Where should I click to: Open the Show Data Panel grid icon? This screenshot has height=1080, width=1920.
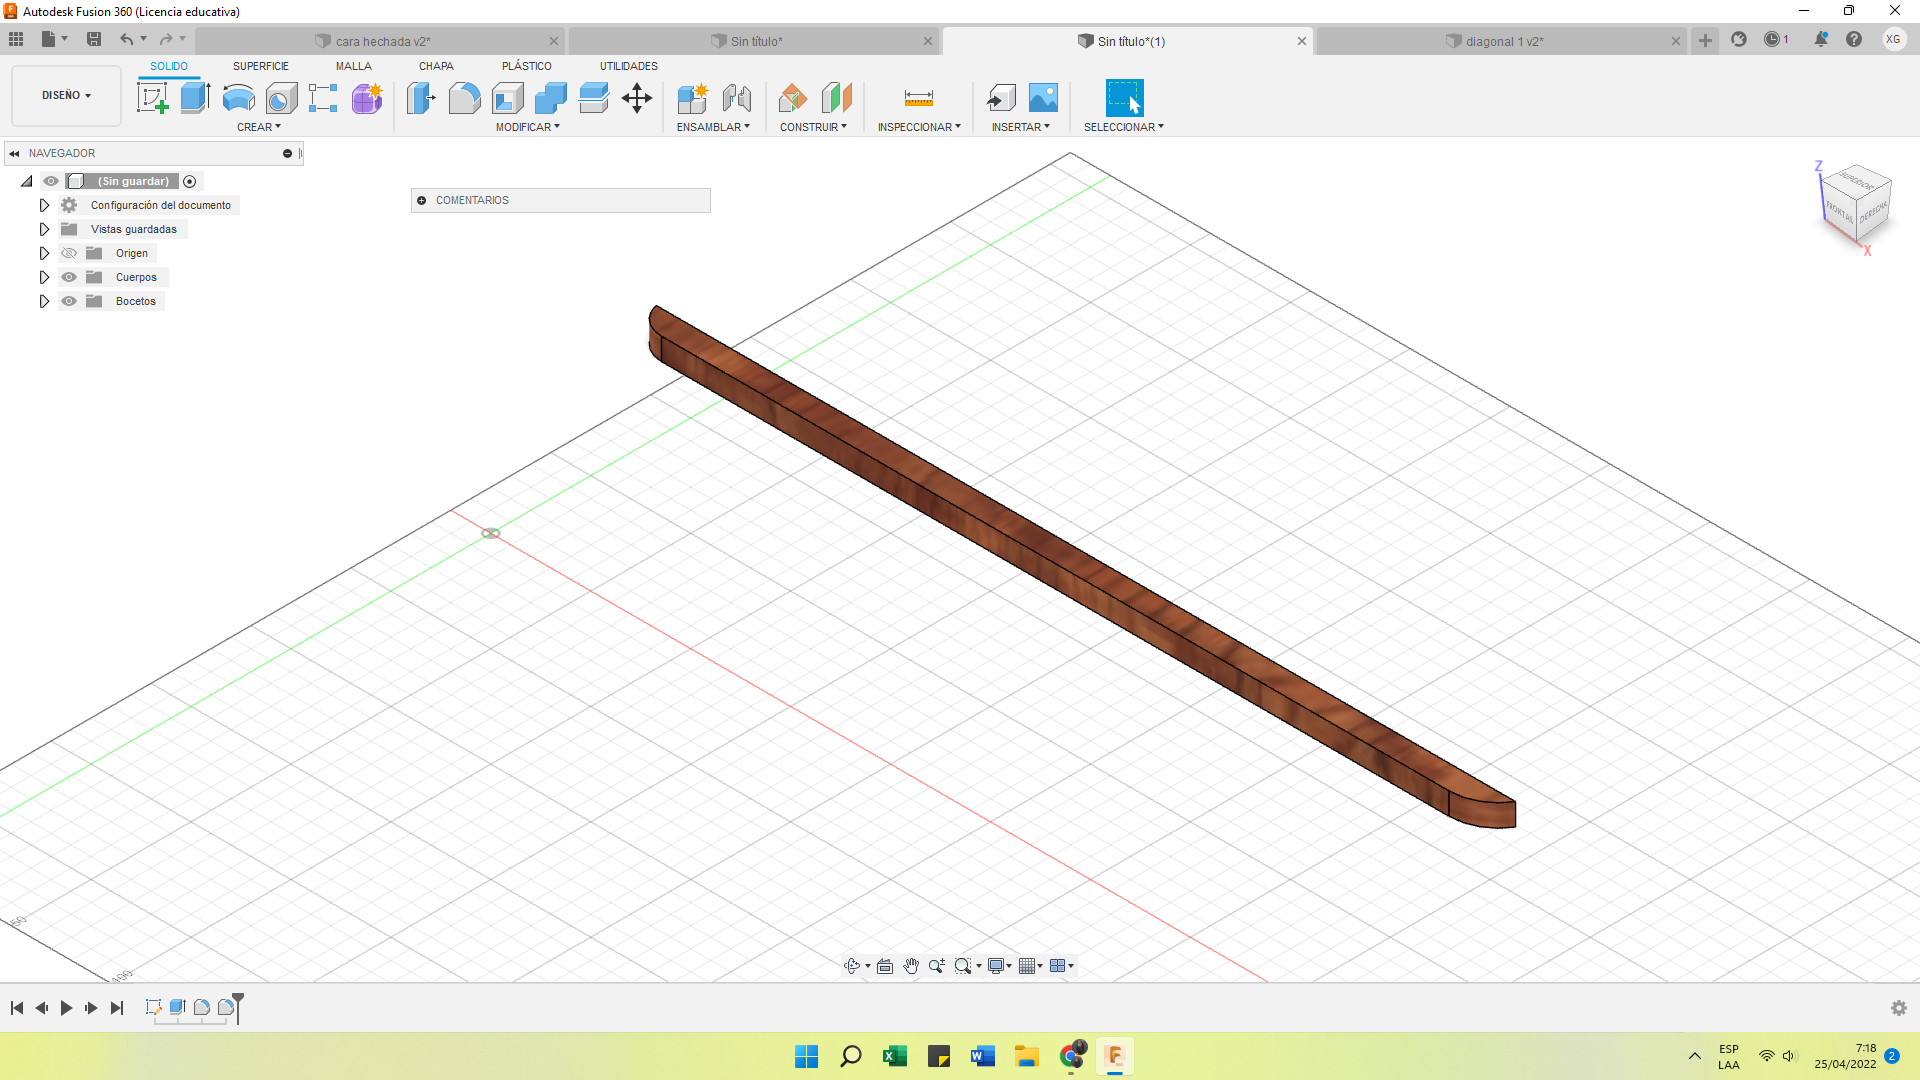coord(16,39)
